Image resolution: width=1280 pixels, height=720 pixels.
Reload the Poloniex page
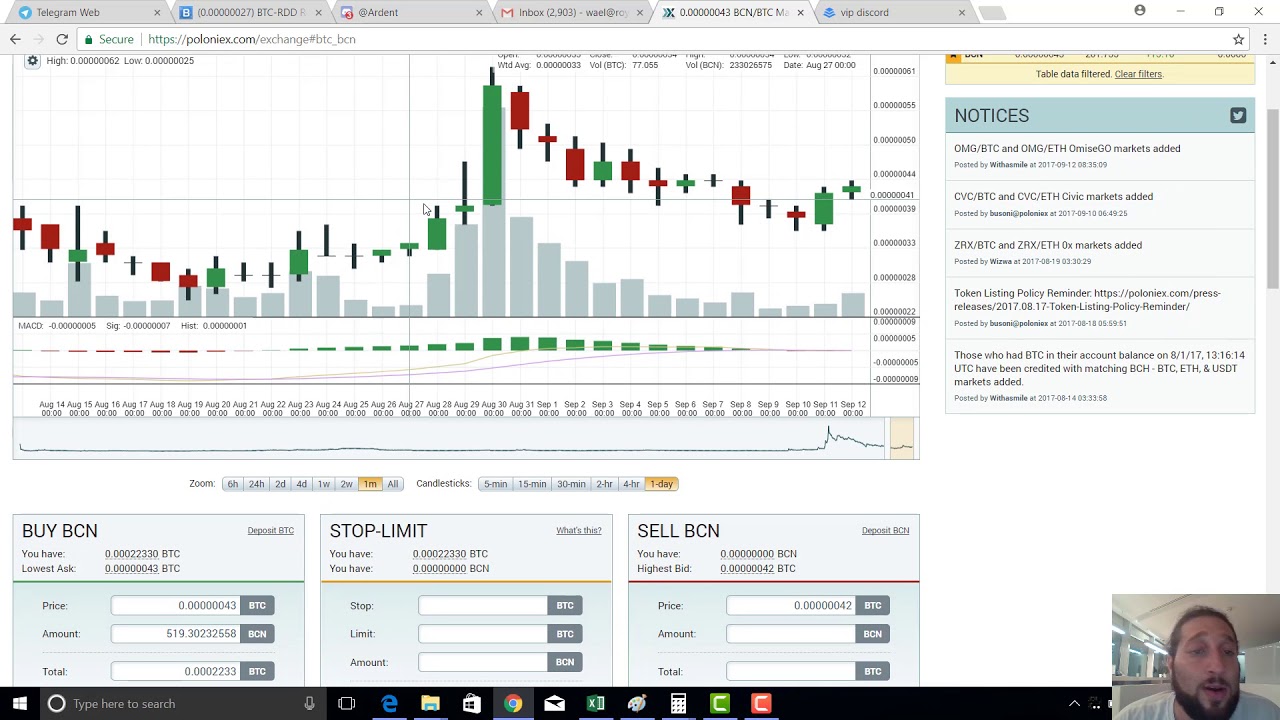click(x=62, y=39)
